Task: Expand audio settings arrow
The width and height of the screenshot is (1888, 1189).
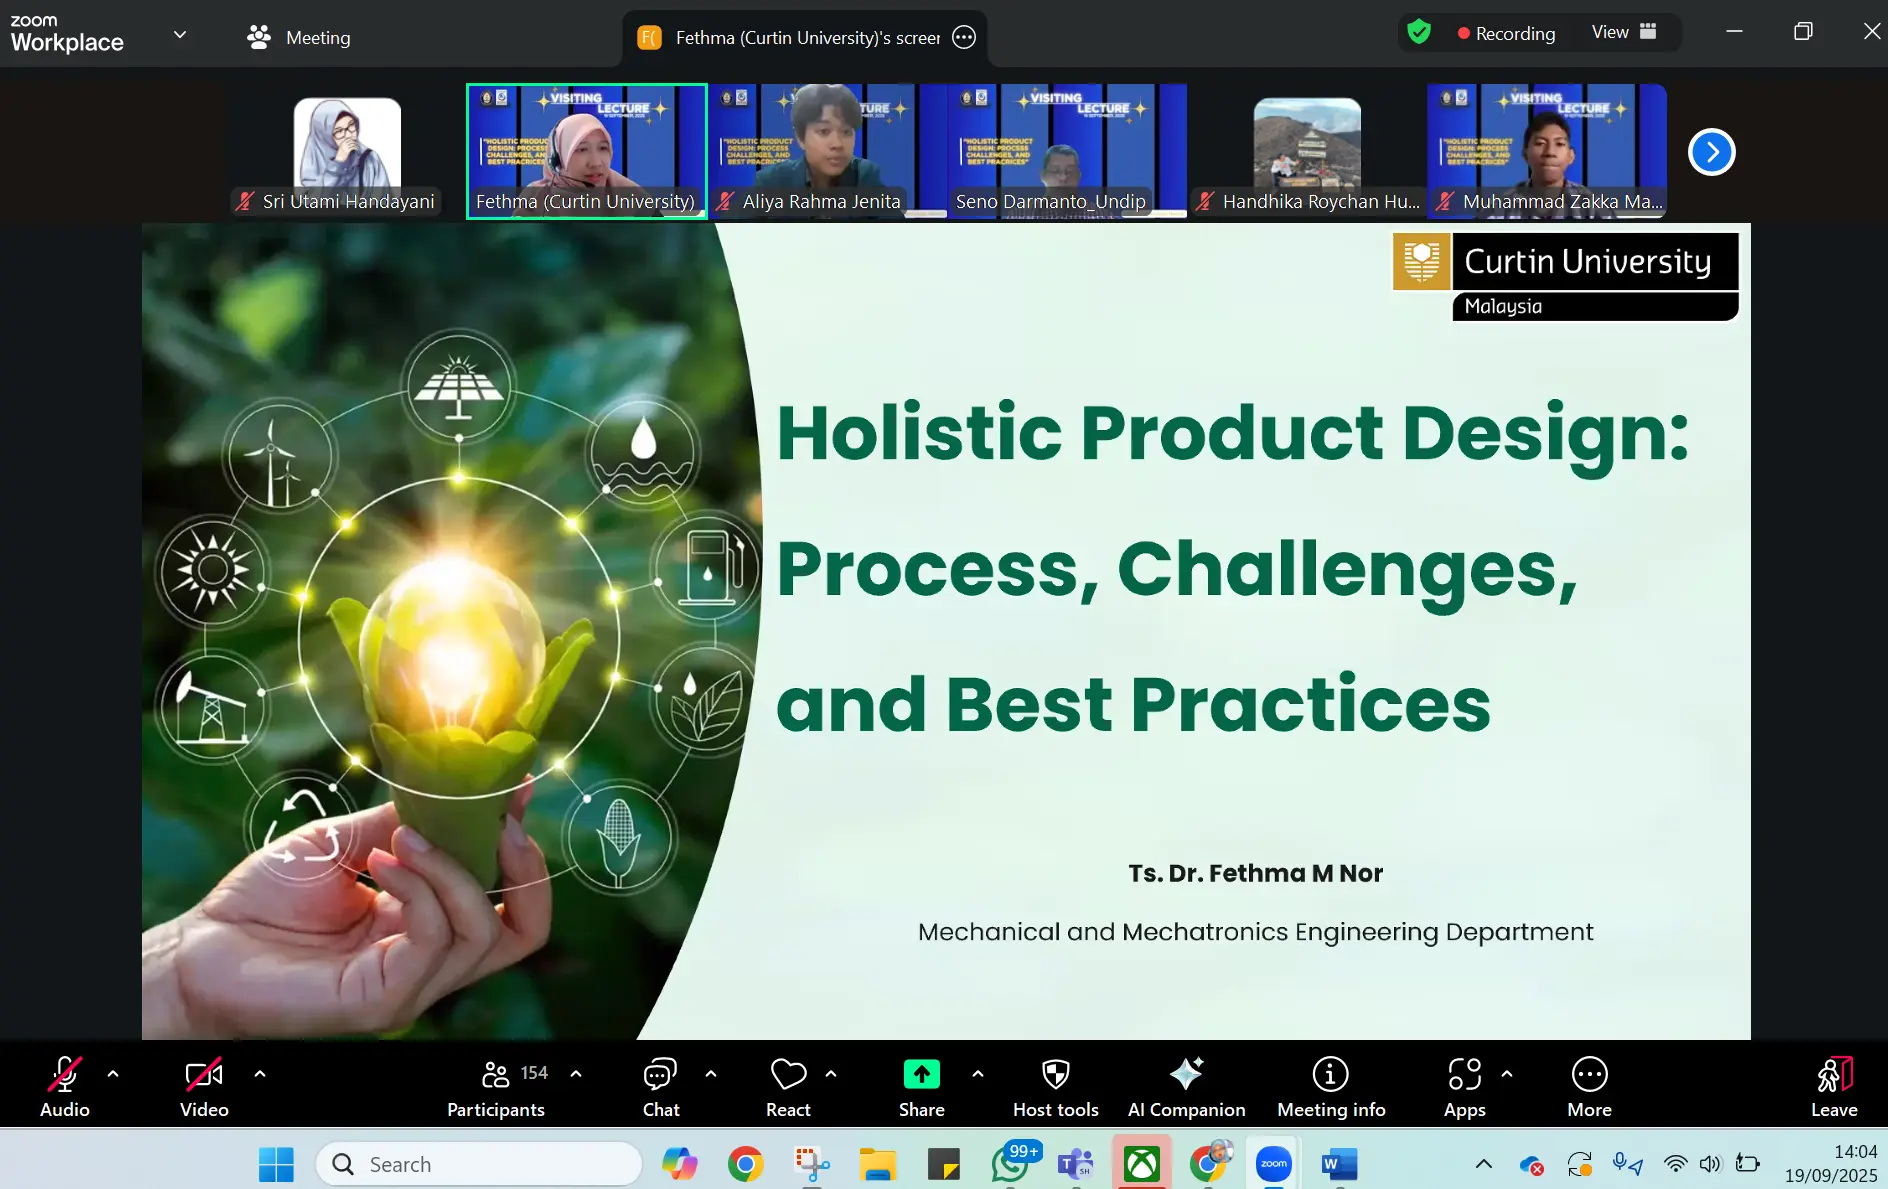Action: point(113,1074)
